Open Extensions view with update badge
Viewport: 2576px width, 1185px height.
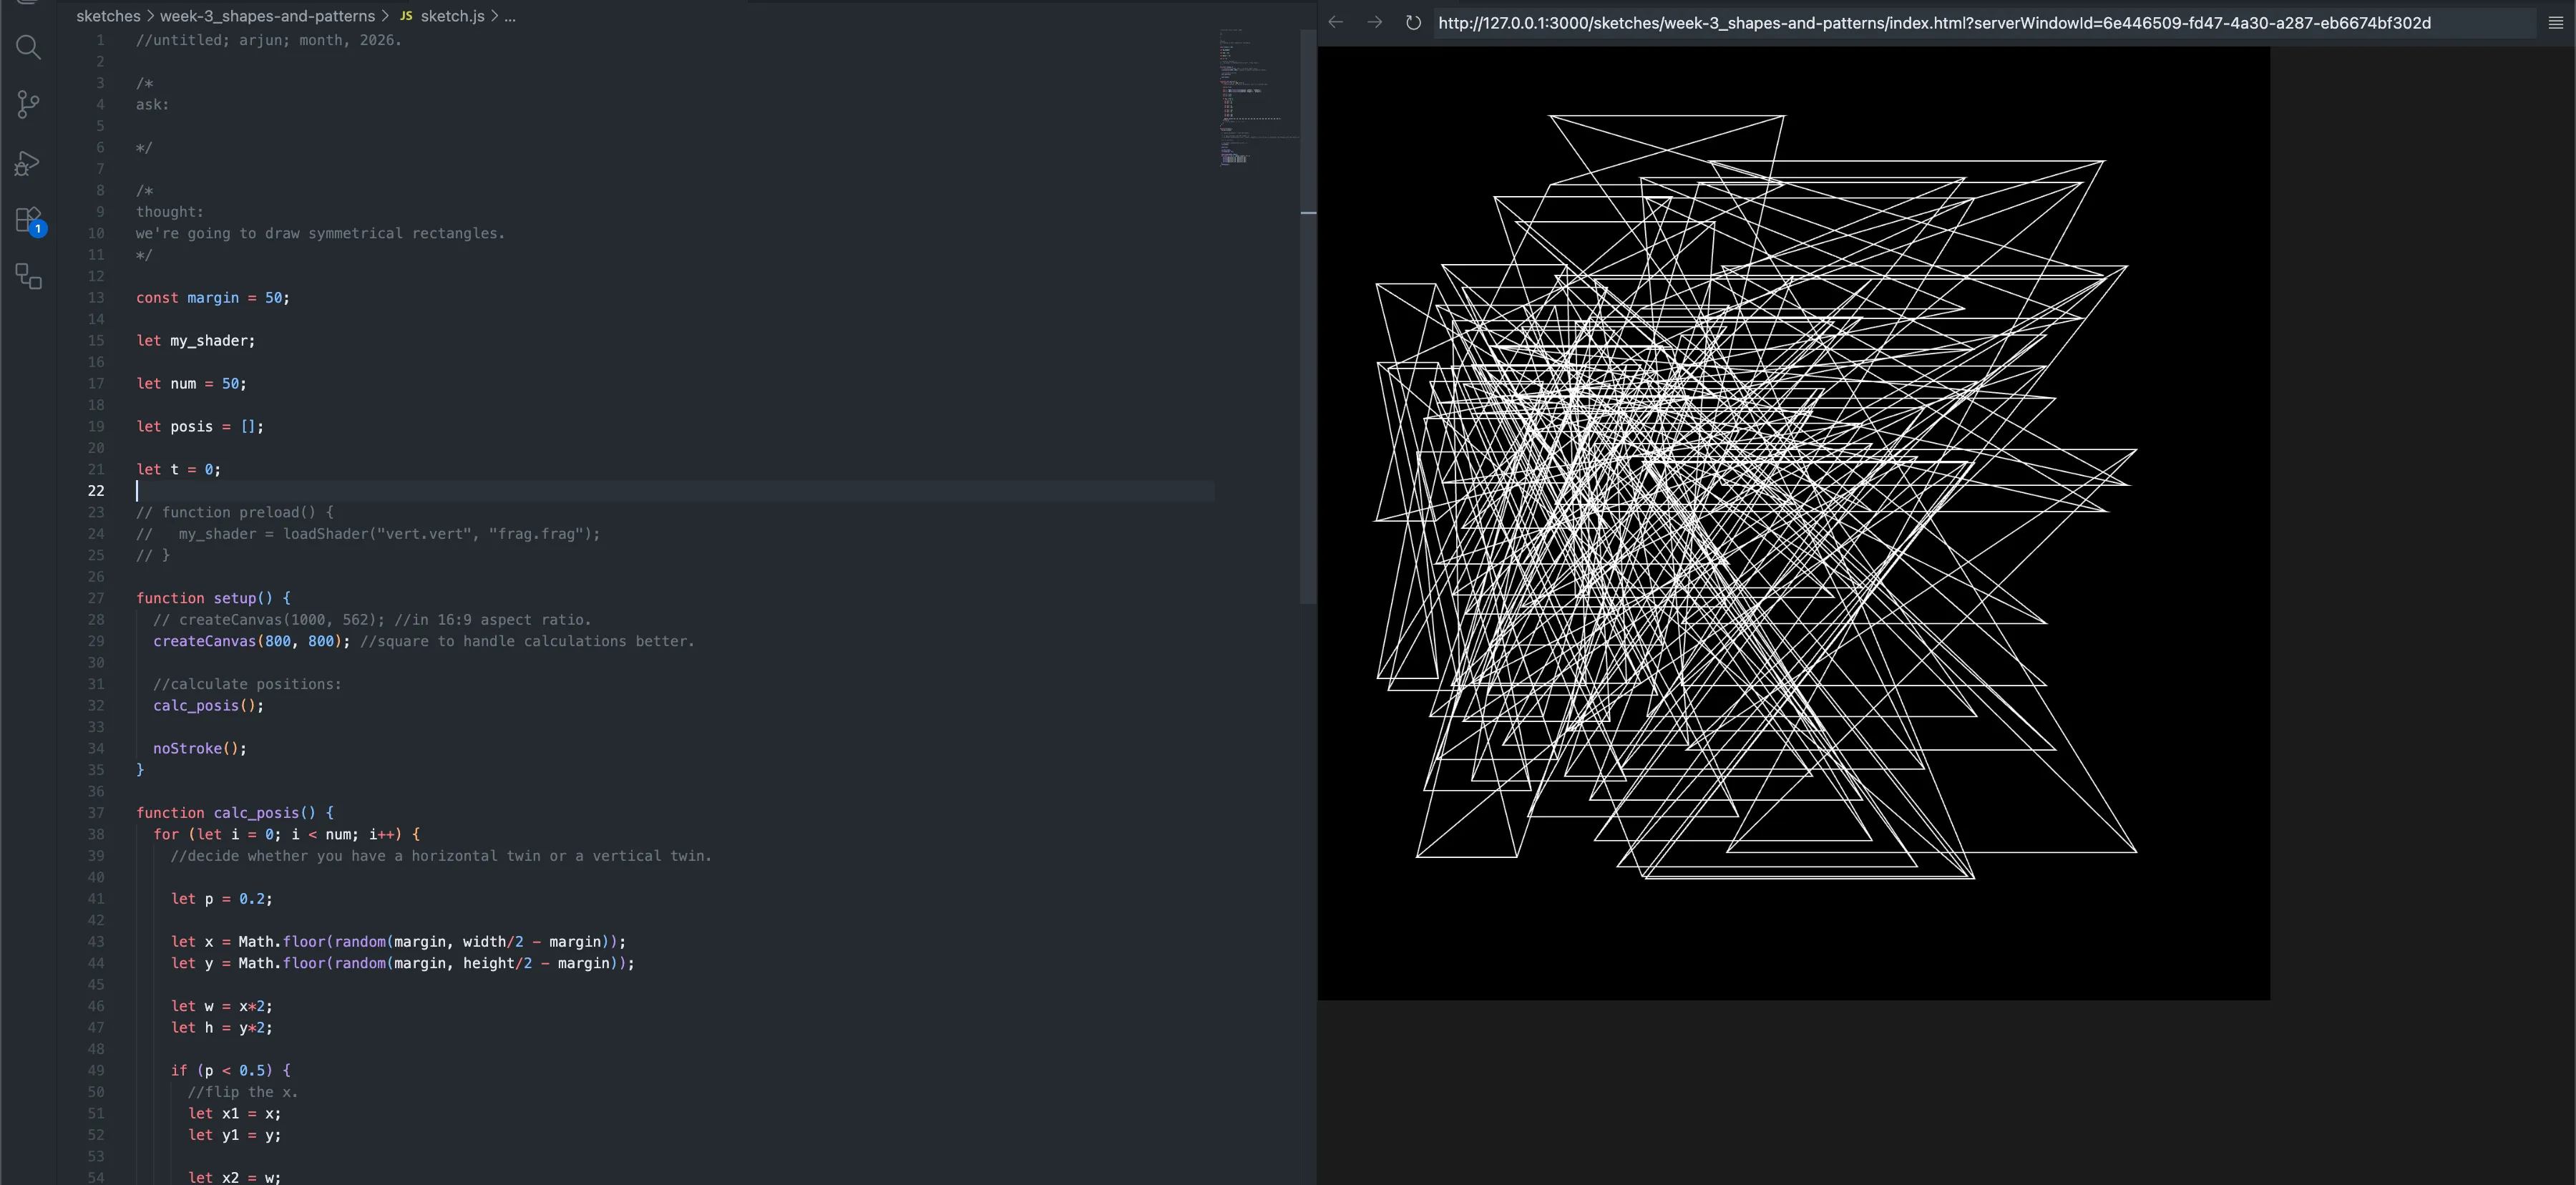(28, 219)
